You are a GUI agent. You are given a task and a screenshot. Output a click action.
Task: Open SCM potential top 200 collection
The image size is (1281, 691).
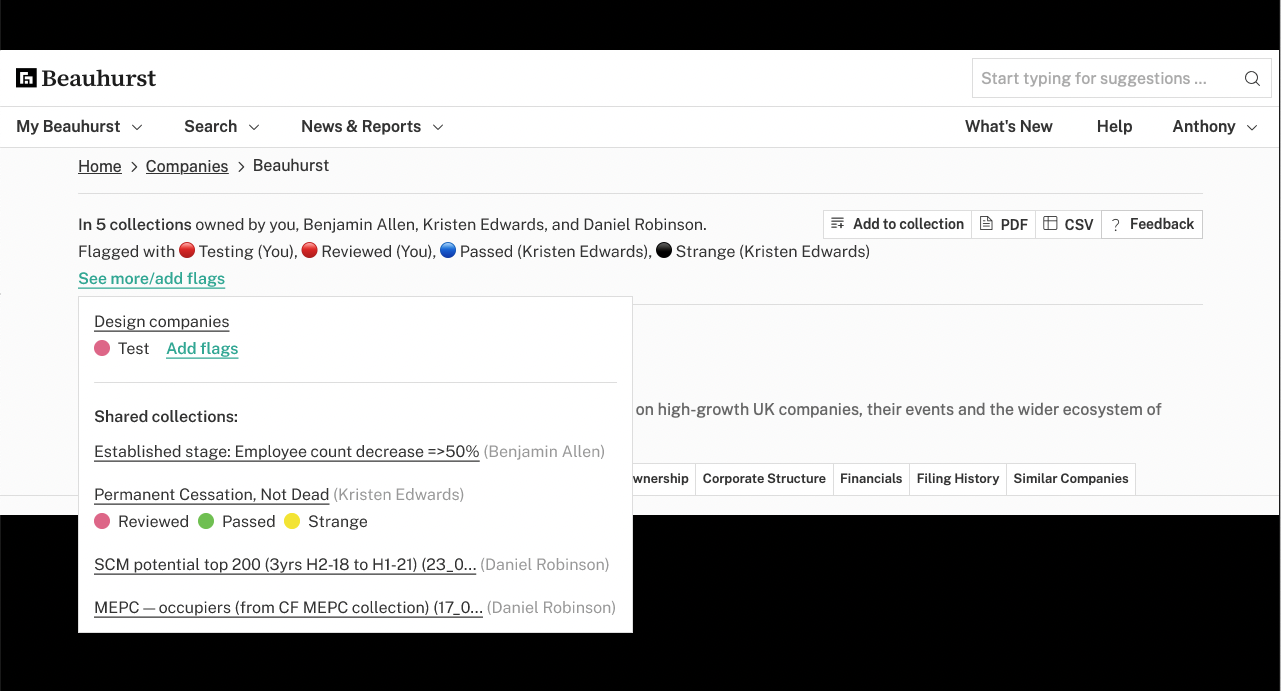tap(285, 565)
